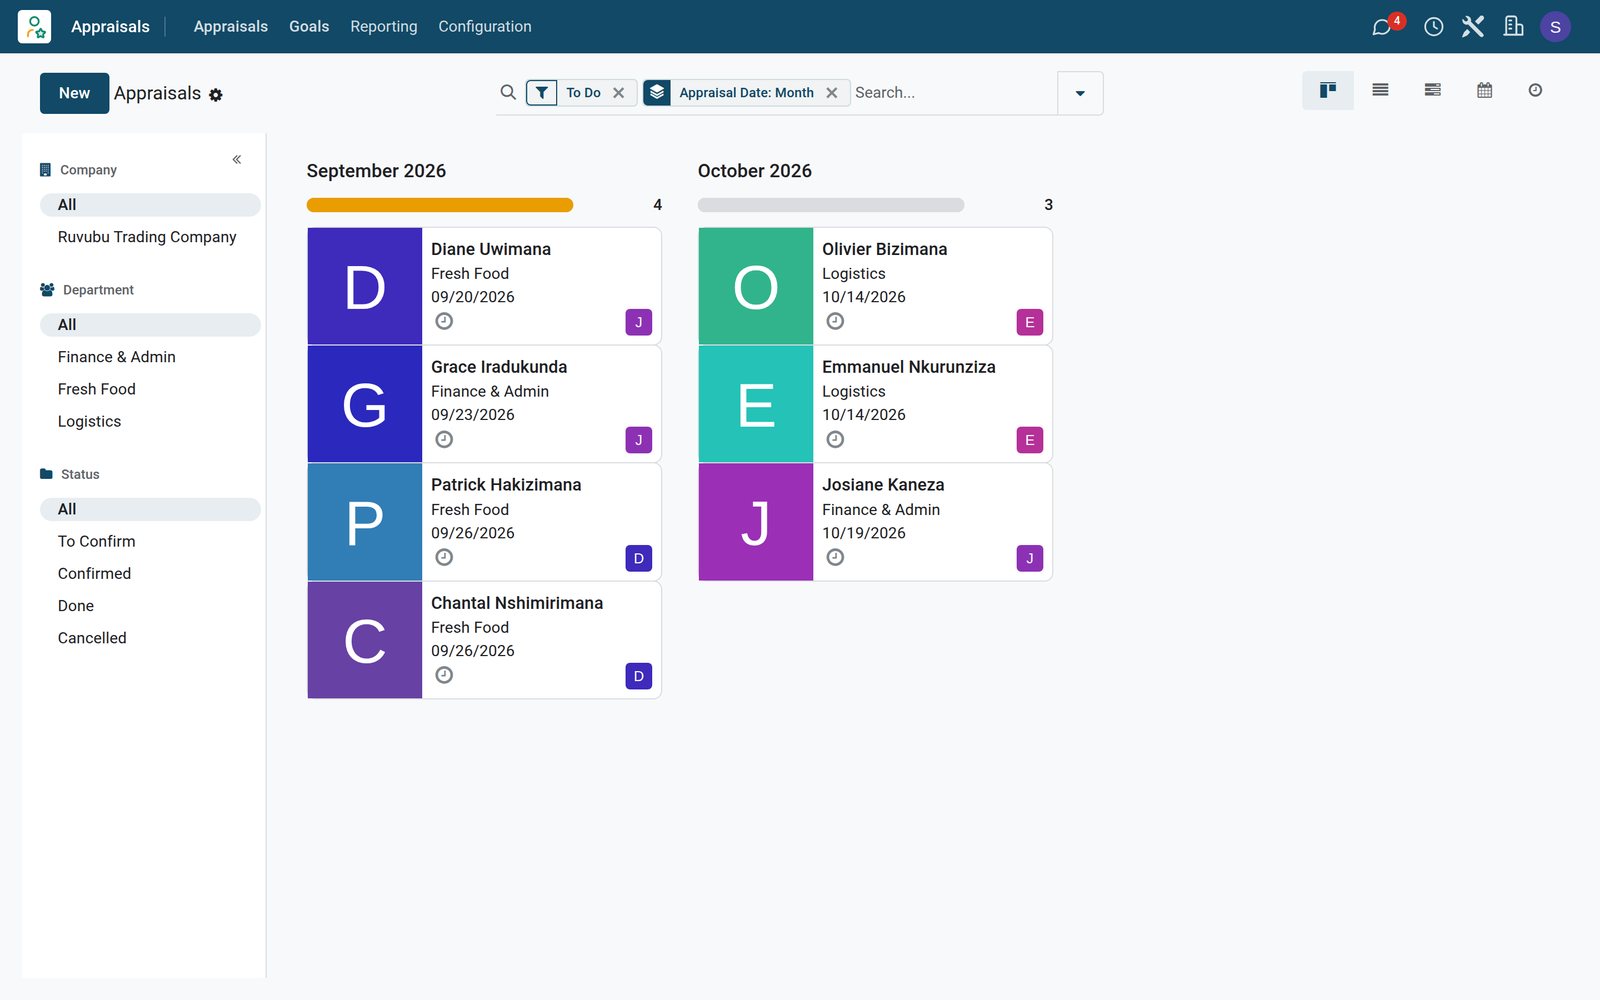The image size is (1600, 1000).
Task: Open activity clock on Josiane Kaneza card
Action: click(x=835, y=557)
